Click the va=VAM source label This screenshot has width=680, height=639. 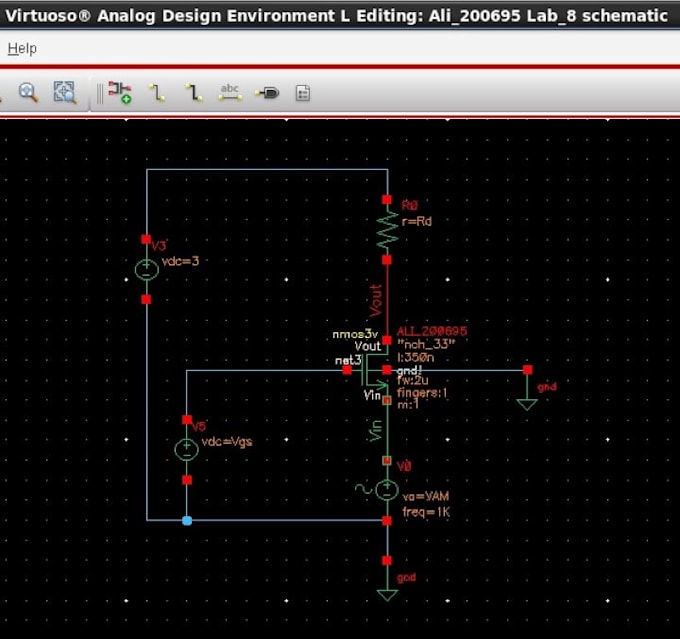[426, 496]
